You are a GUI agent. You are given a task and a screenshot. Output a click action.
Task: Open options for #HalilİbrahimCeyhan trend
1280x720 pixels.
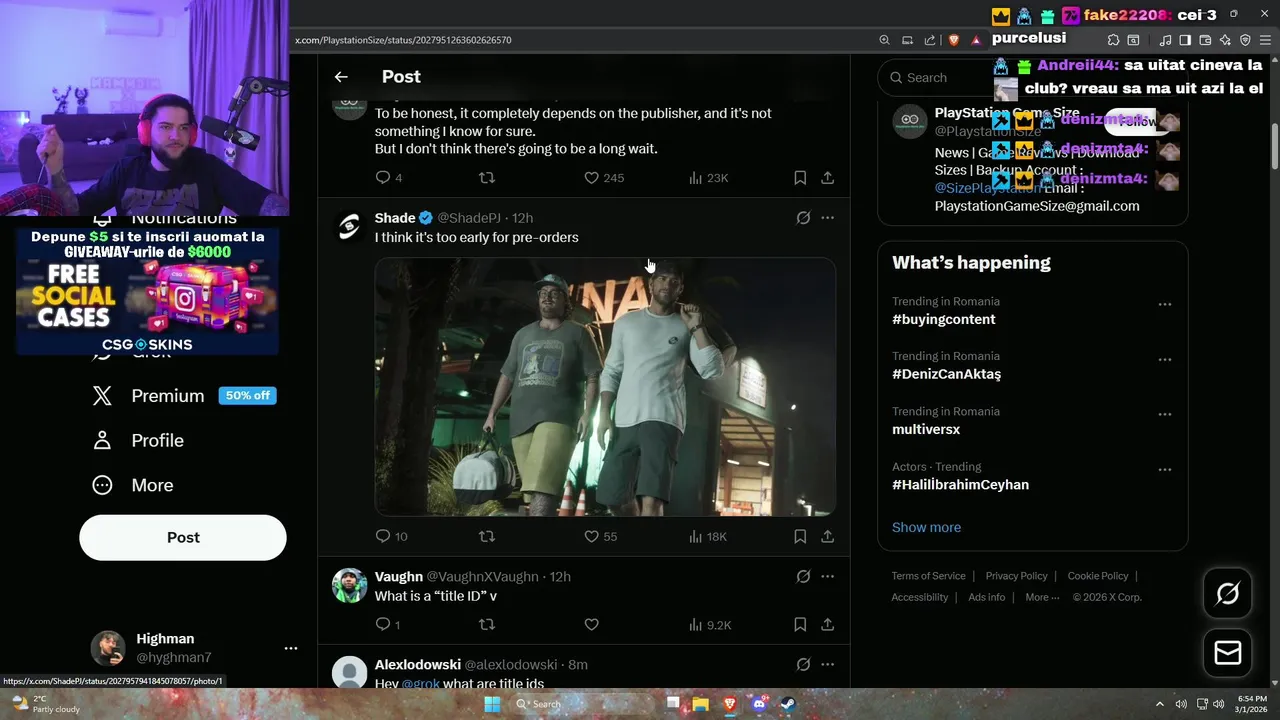(1165, 469)
